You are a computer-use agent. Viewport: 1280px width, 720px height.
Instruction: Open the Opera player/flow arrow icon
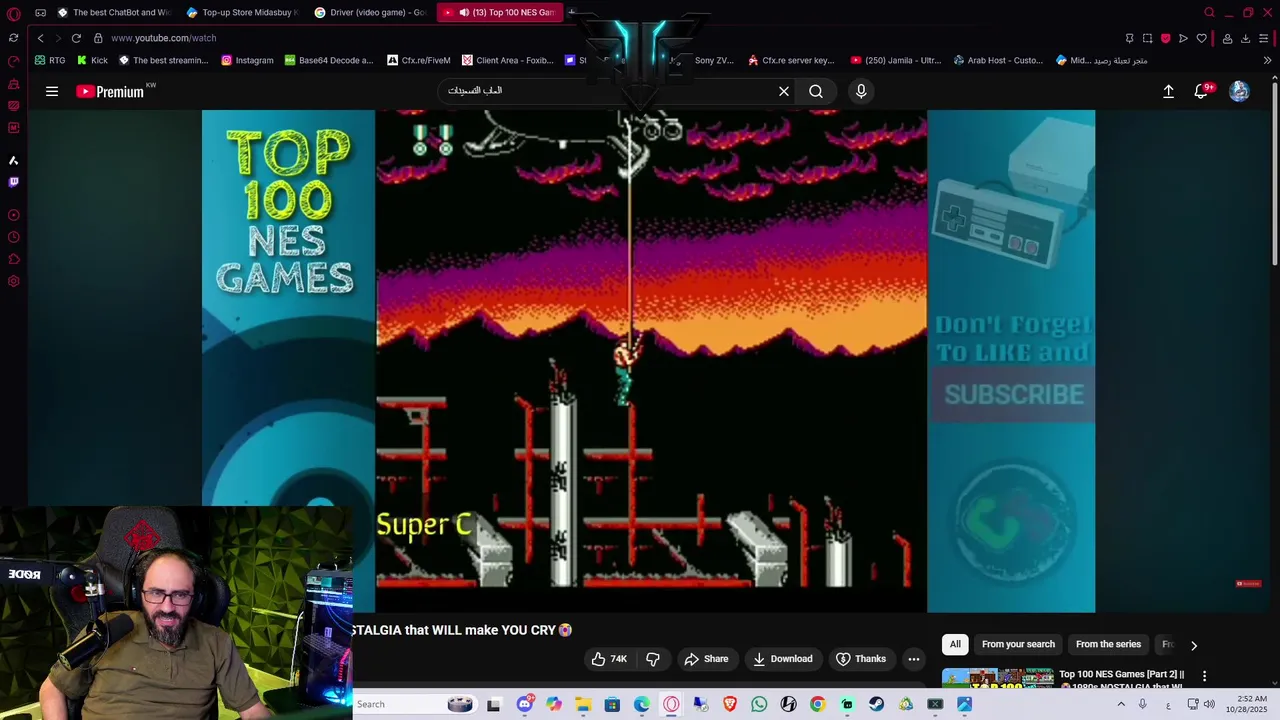click(x=1183, y=38)
